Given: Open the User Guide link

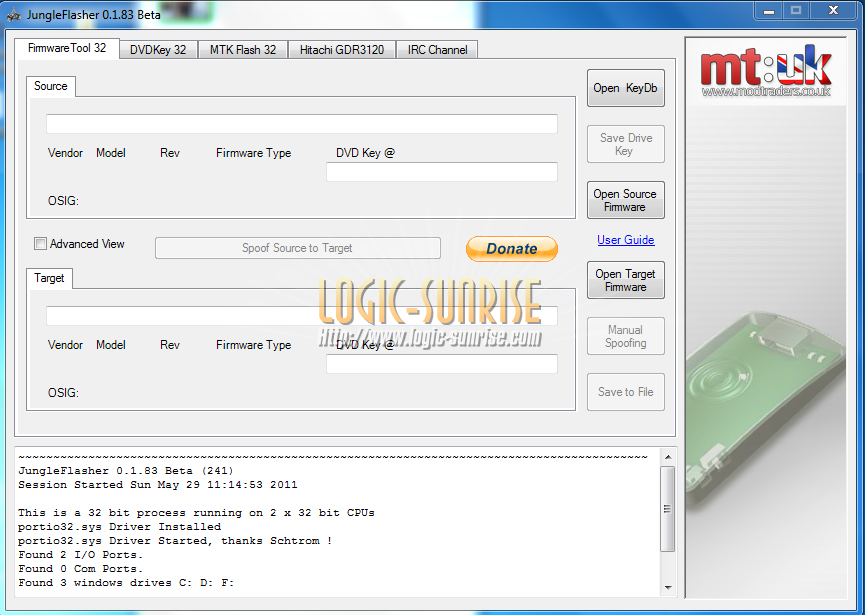Looking at the screenshot, I should (x=626, y=240).
